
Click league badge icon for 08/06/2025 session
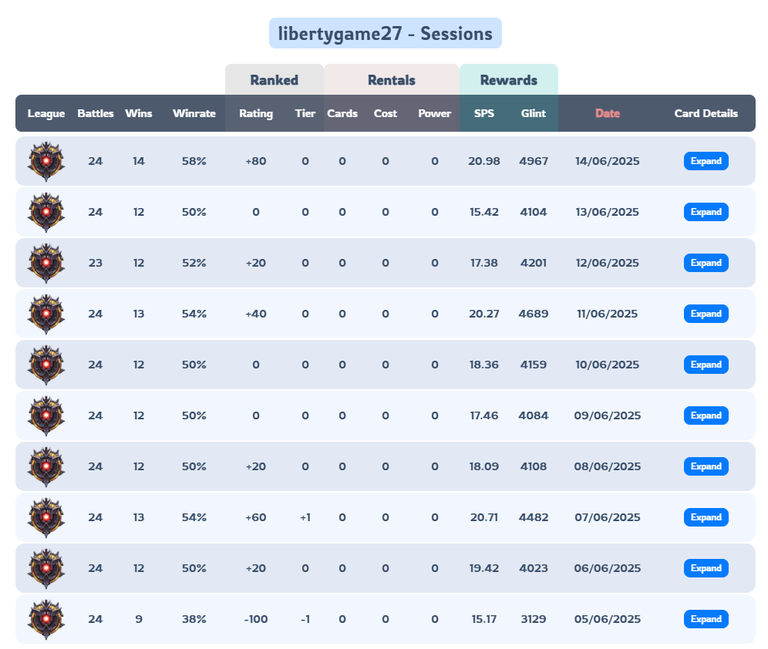coord(46,467)
